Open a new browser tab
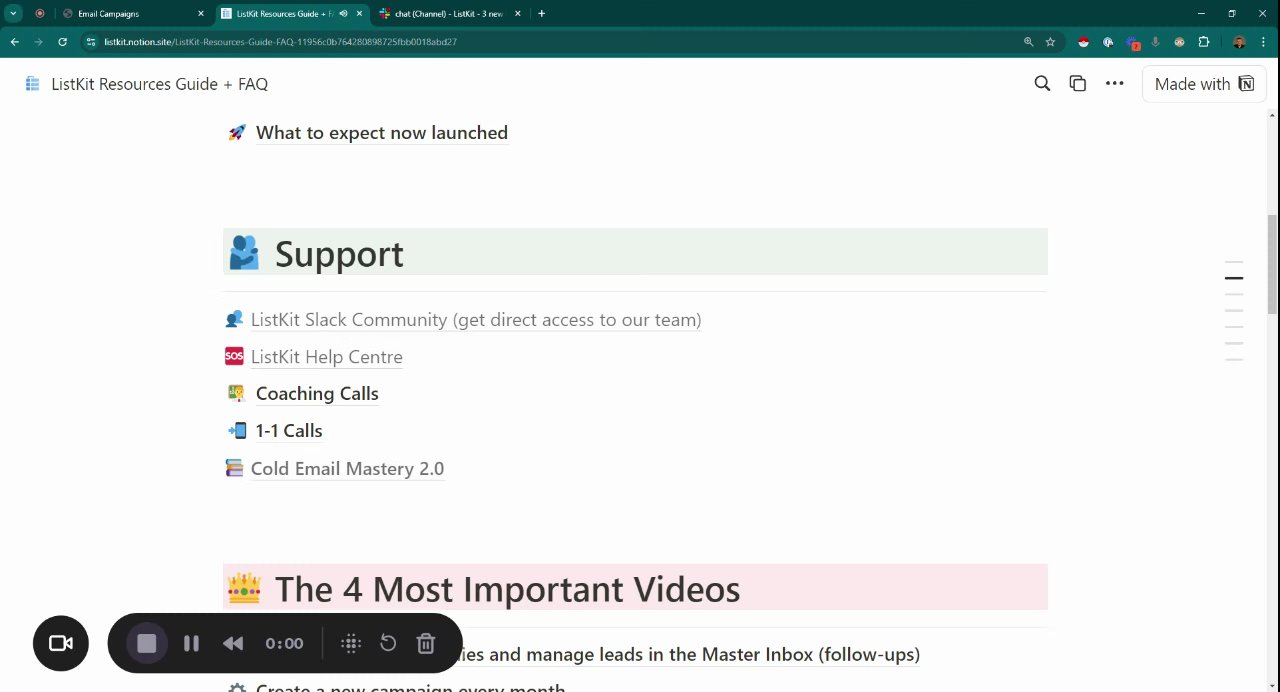The width and height of the screenshot is (1280, 692). (x=541, y=14)
